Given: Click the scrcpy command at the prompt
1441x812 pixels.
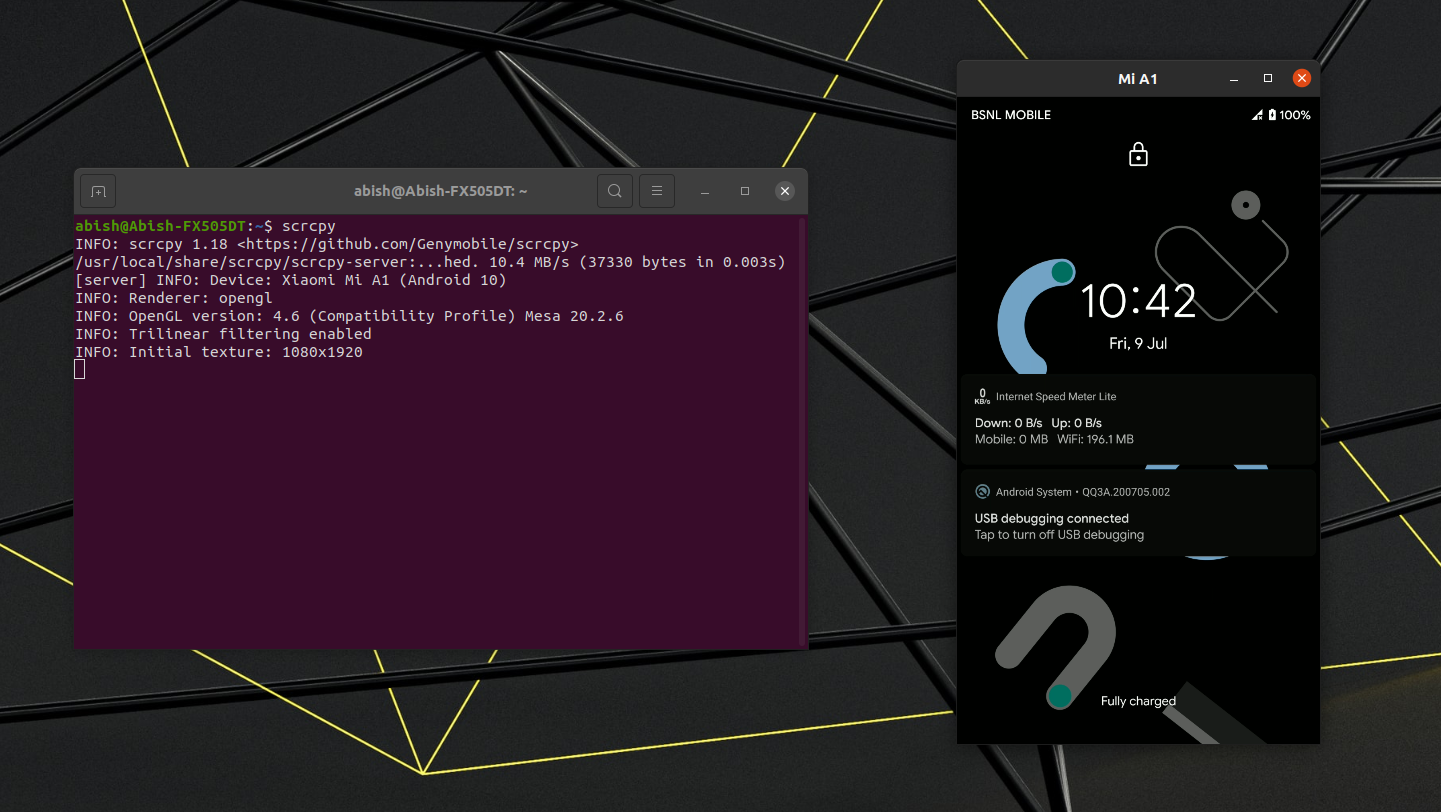Looking at the screenshot, I should point(309,226).
